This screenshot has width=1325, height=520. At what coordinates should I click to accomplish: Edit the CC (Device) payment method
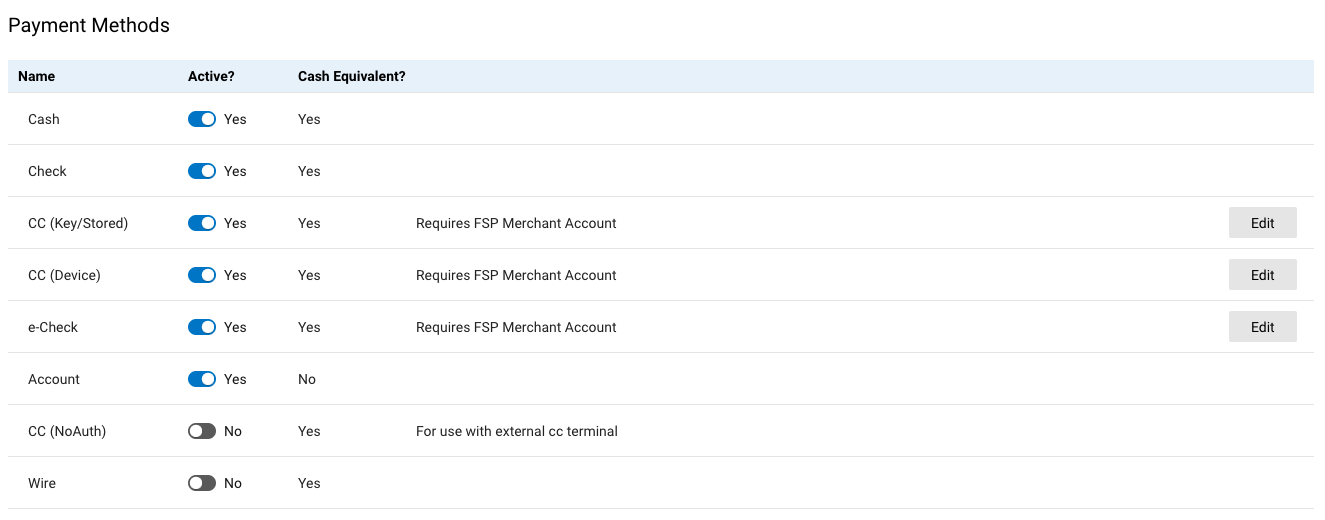click(1262, 275)
